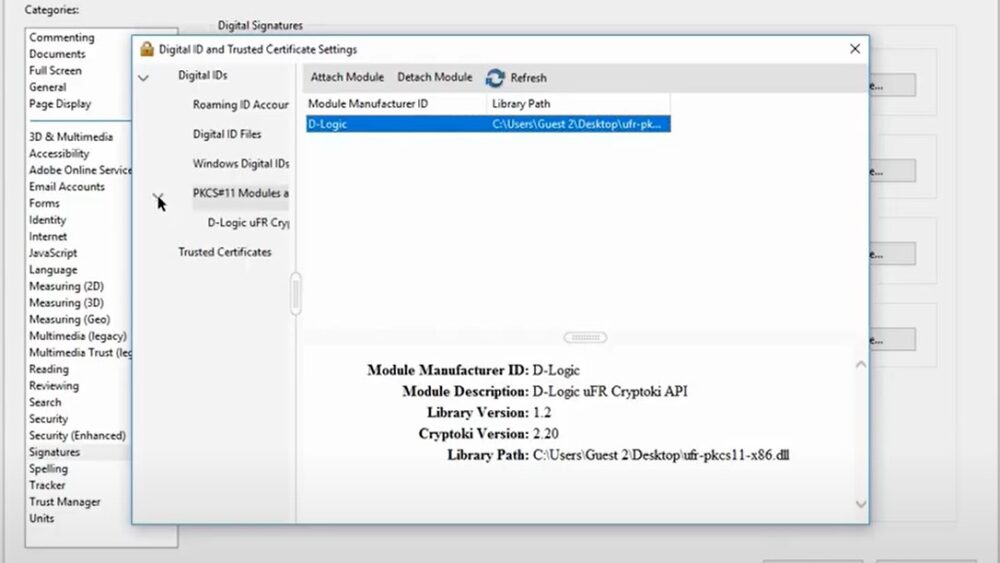Select D-Logic uFR Cryptoki tree item

click(248, 223)
